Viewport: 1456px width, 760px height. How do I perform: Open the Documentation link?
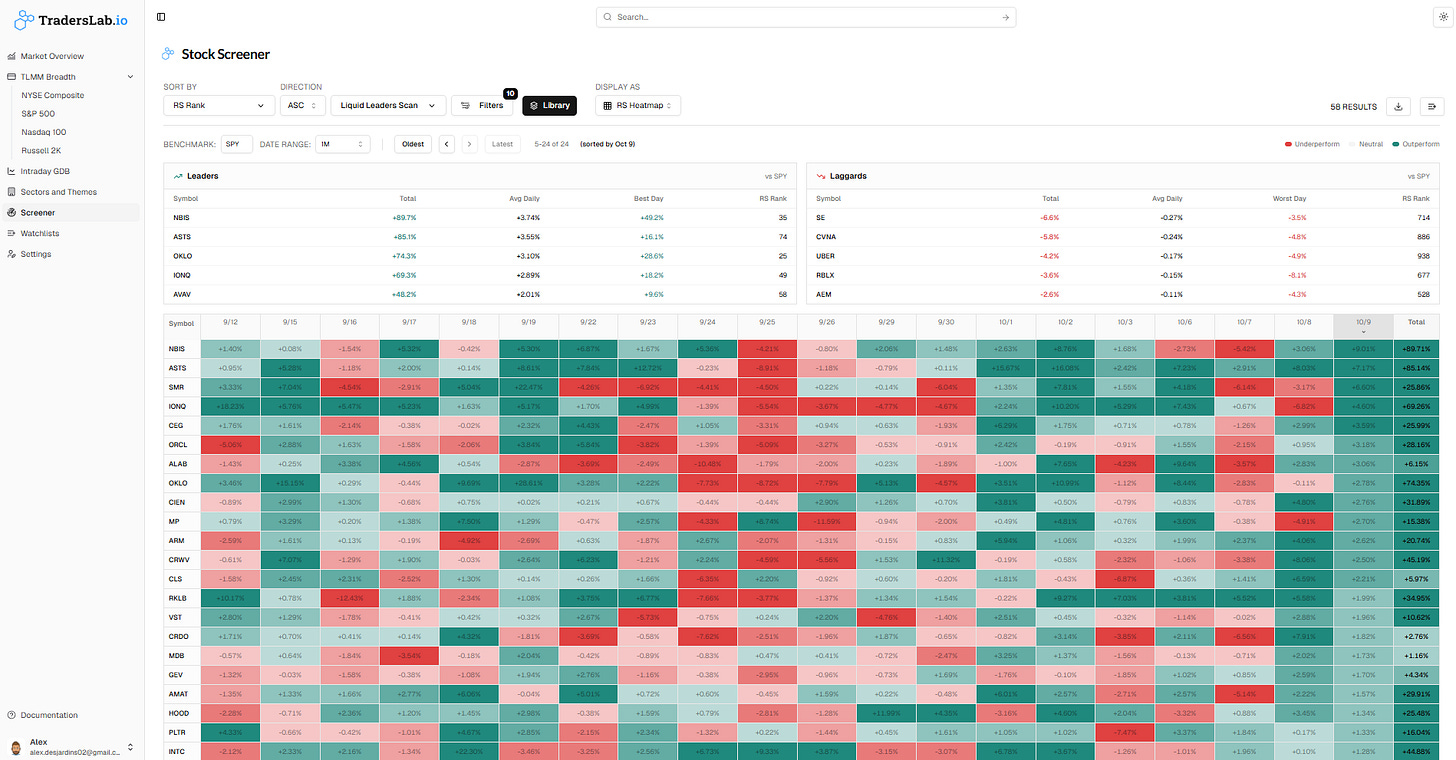pos(49,715)
